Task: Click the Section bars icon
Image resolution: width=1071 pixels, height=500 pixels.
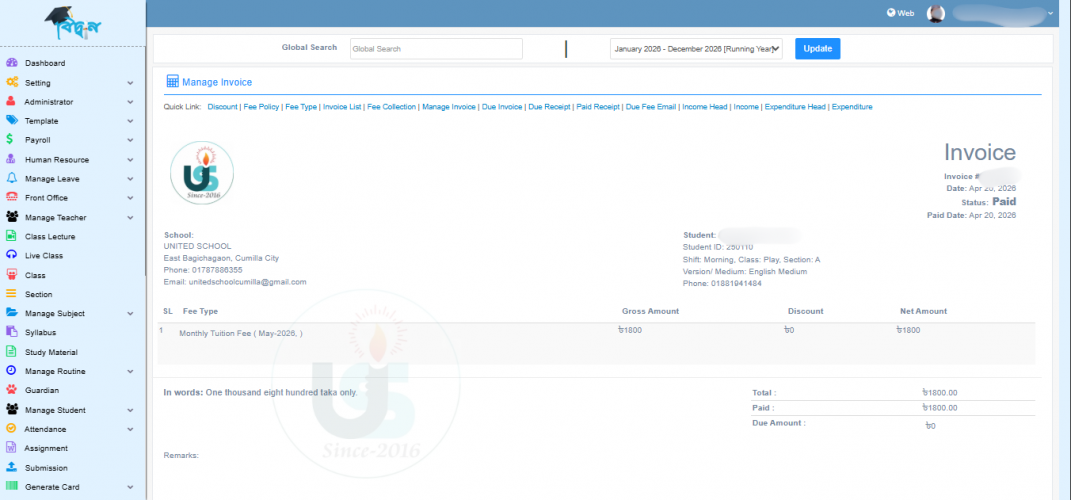Action: pyautogui.click(x=11, y=294)
